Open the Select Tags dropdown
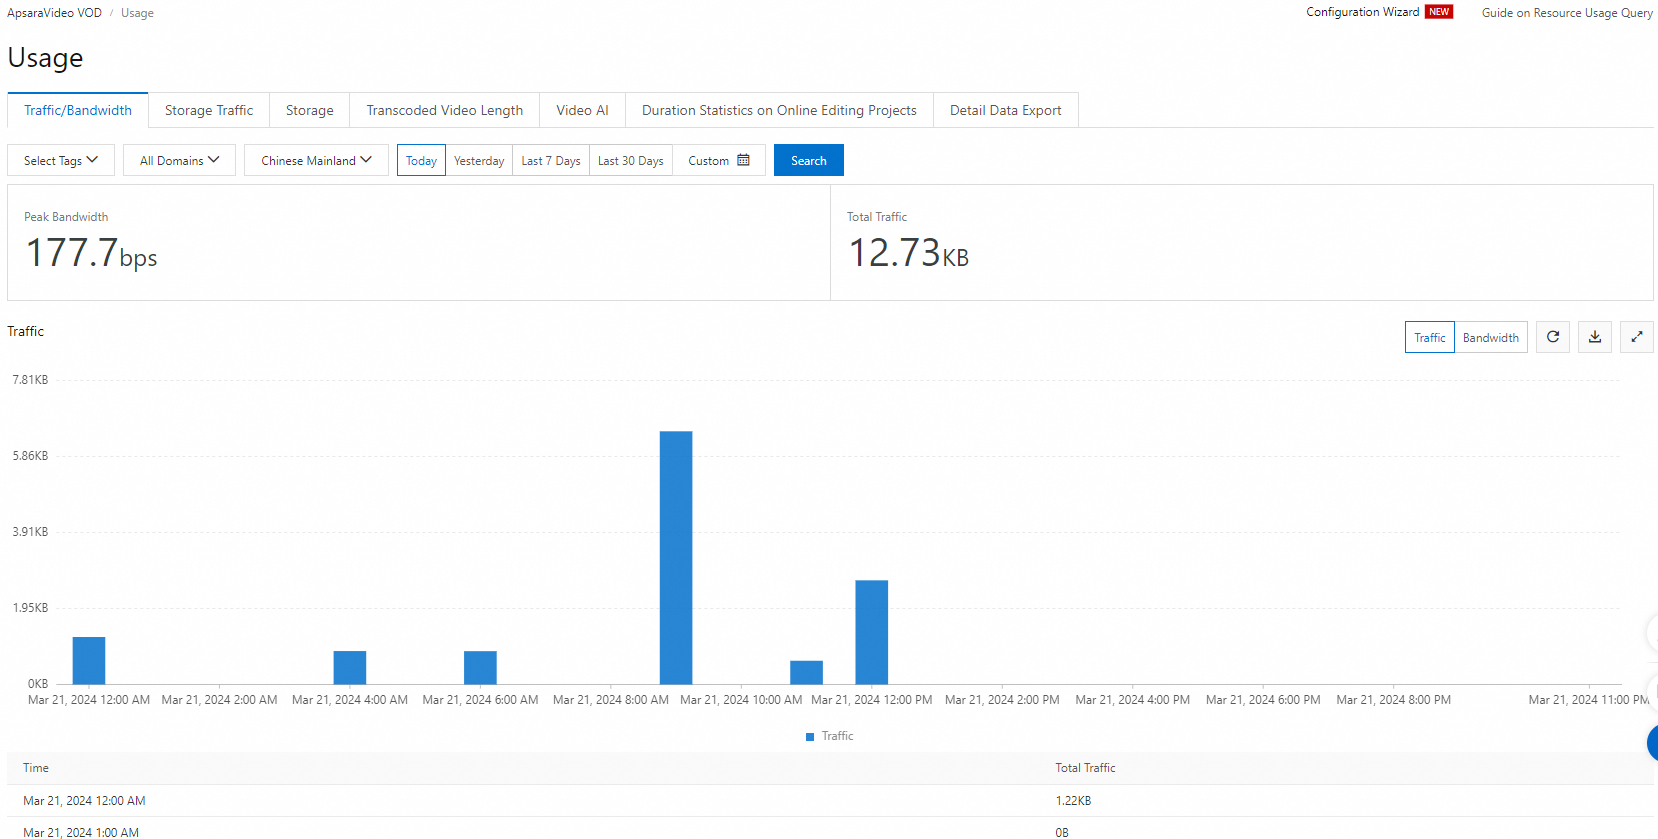This screenshot has width=1658, height=839. pos(61,160)
